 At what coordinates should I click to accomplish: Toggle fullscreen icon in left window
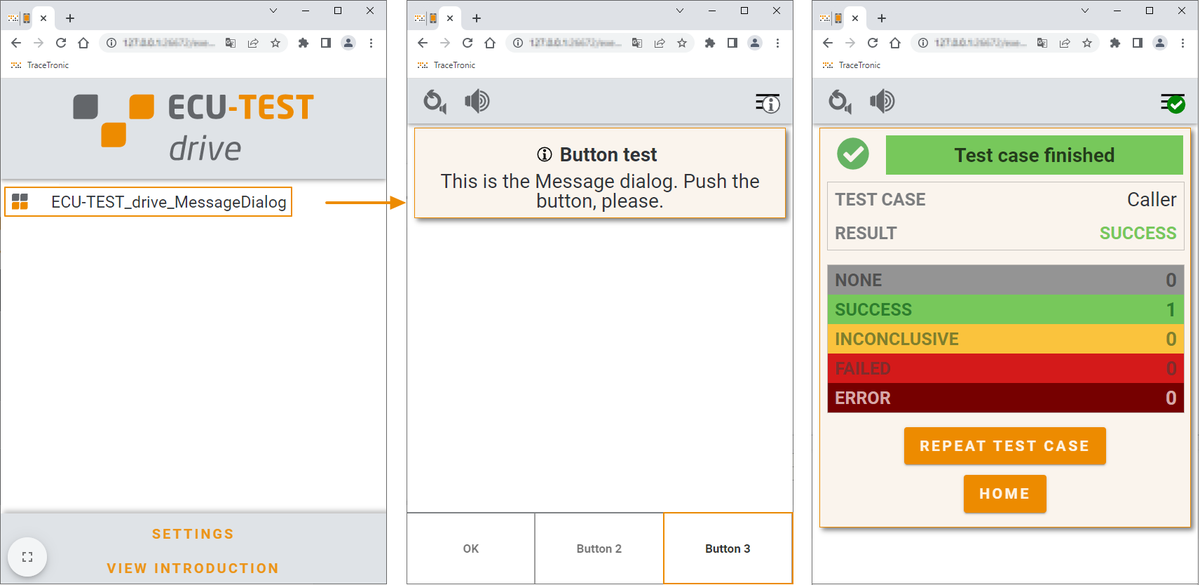(27, 557)
